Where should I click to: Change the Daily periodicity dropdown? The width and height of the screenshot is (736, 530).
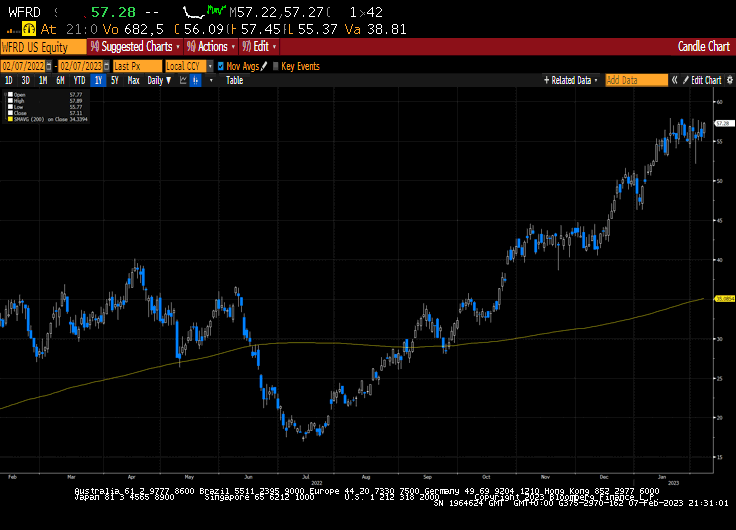[x=159, y=80]
